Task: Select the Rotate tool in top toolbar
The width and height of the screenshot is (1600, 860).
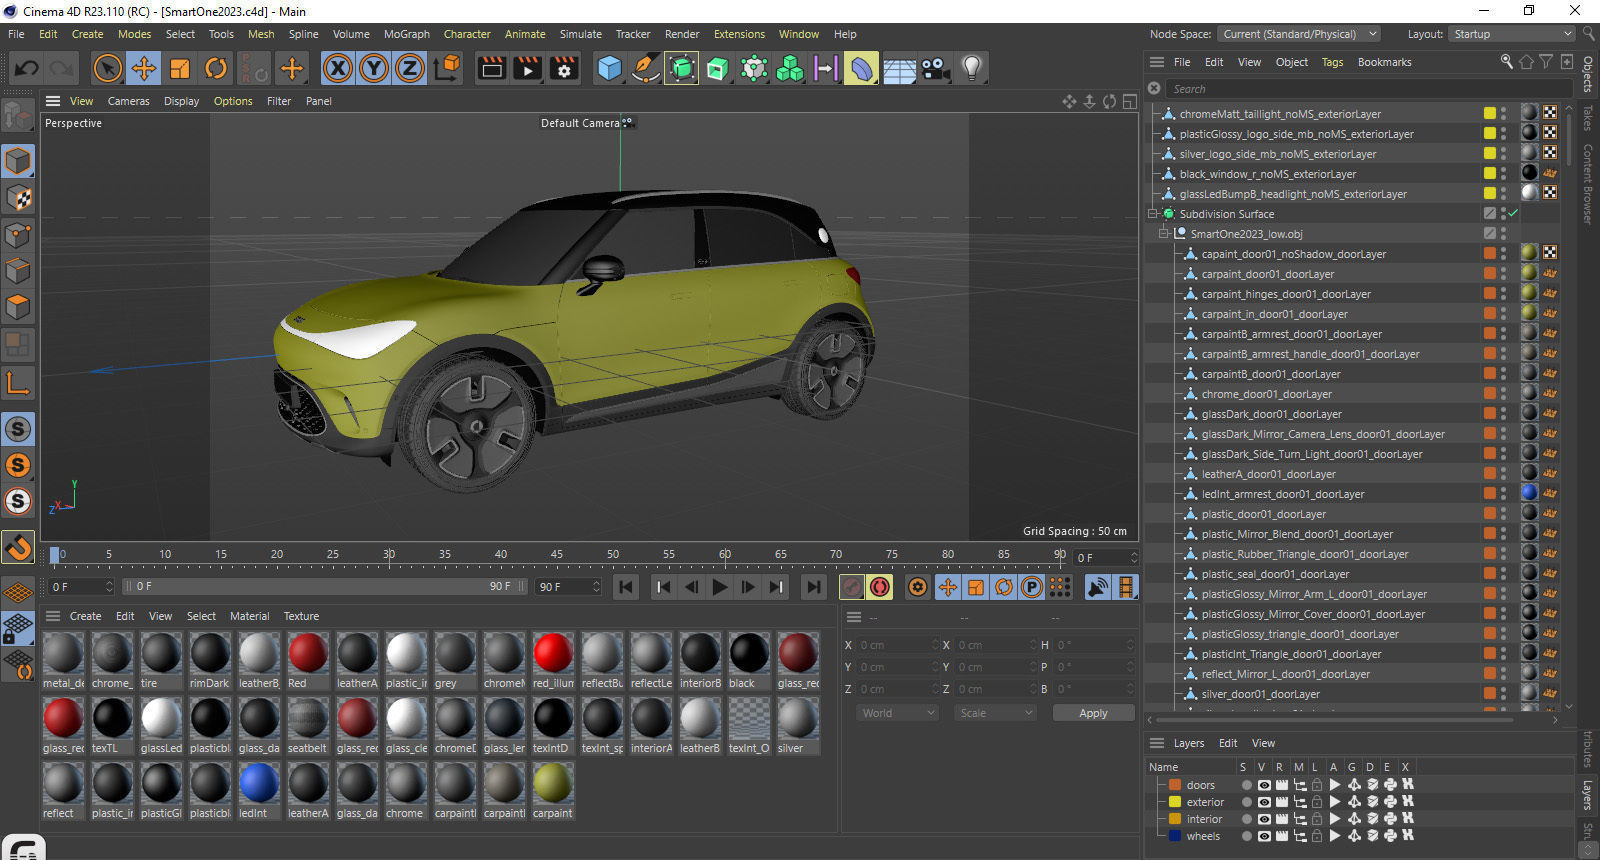Action: tap(216, 68)
